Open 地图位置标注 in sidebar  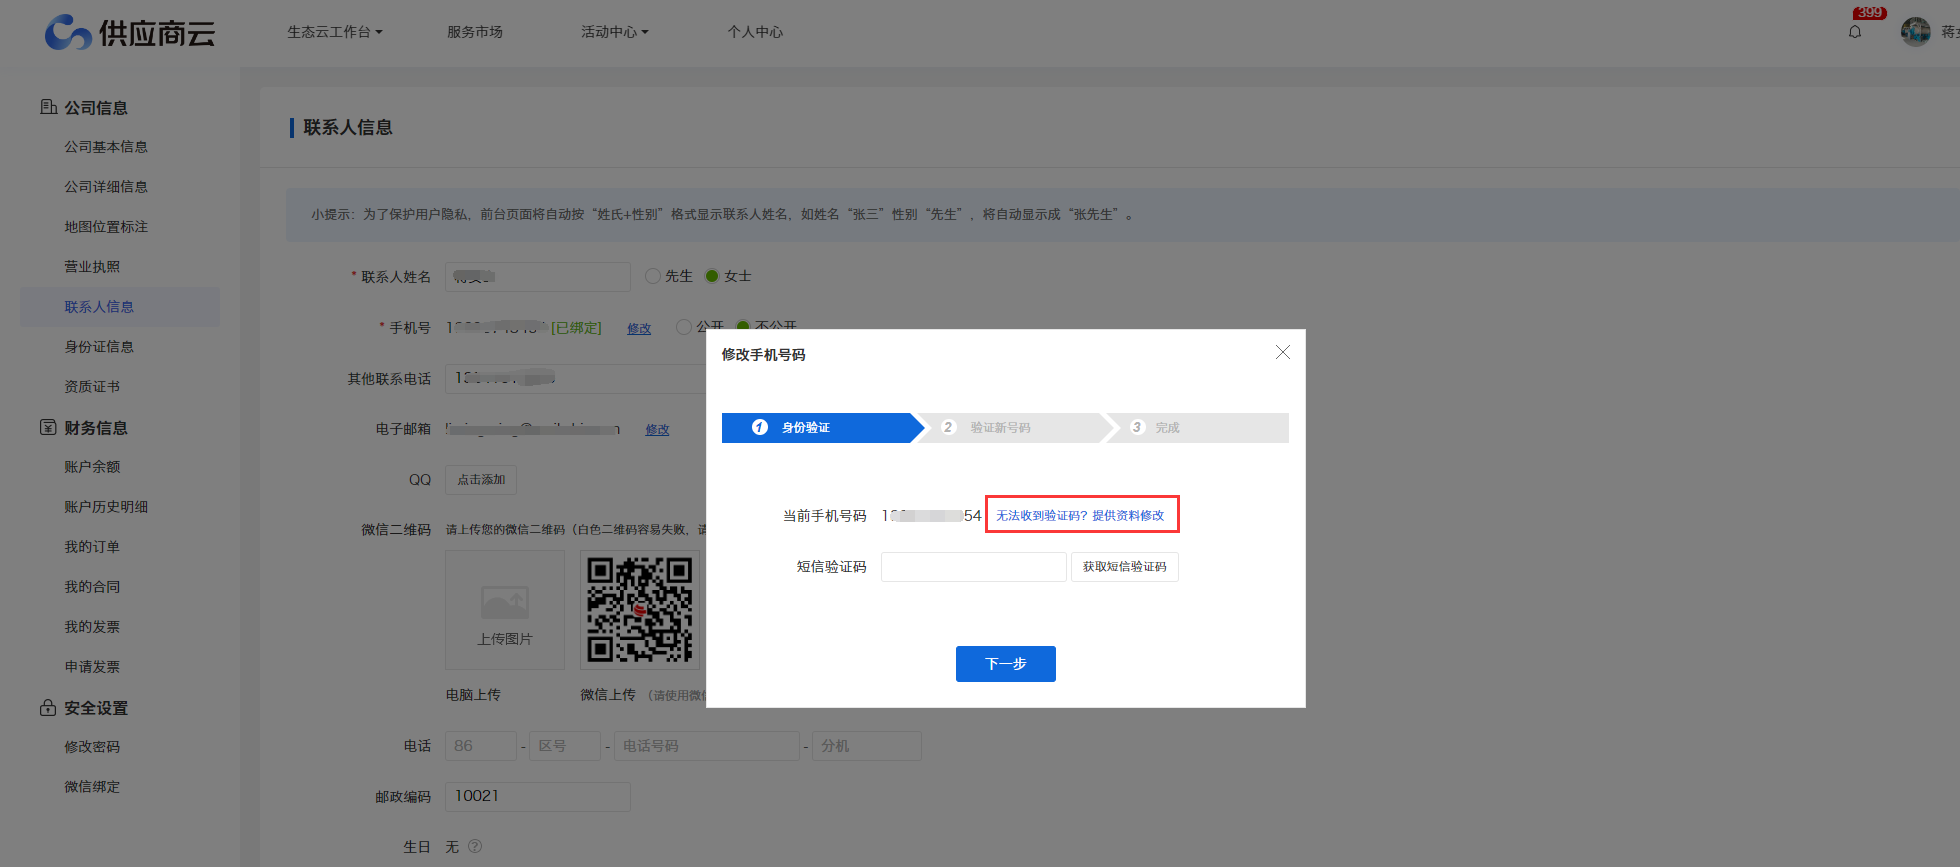pos(106,227)
